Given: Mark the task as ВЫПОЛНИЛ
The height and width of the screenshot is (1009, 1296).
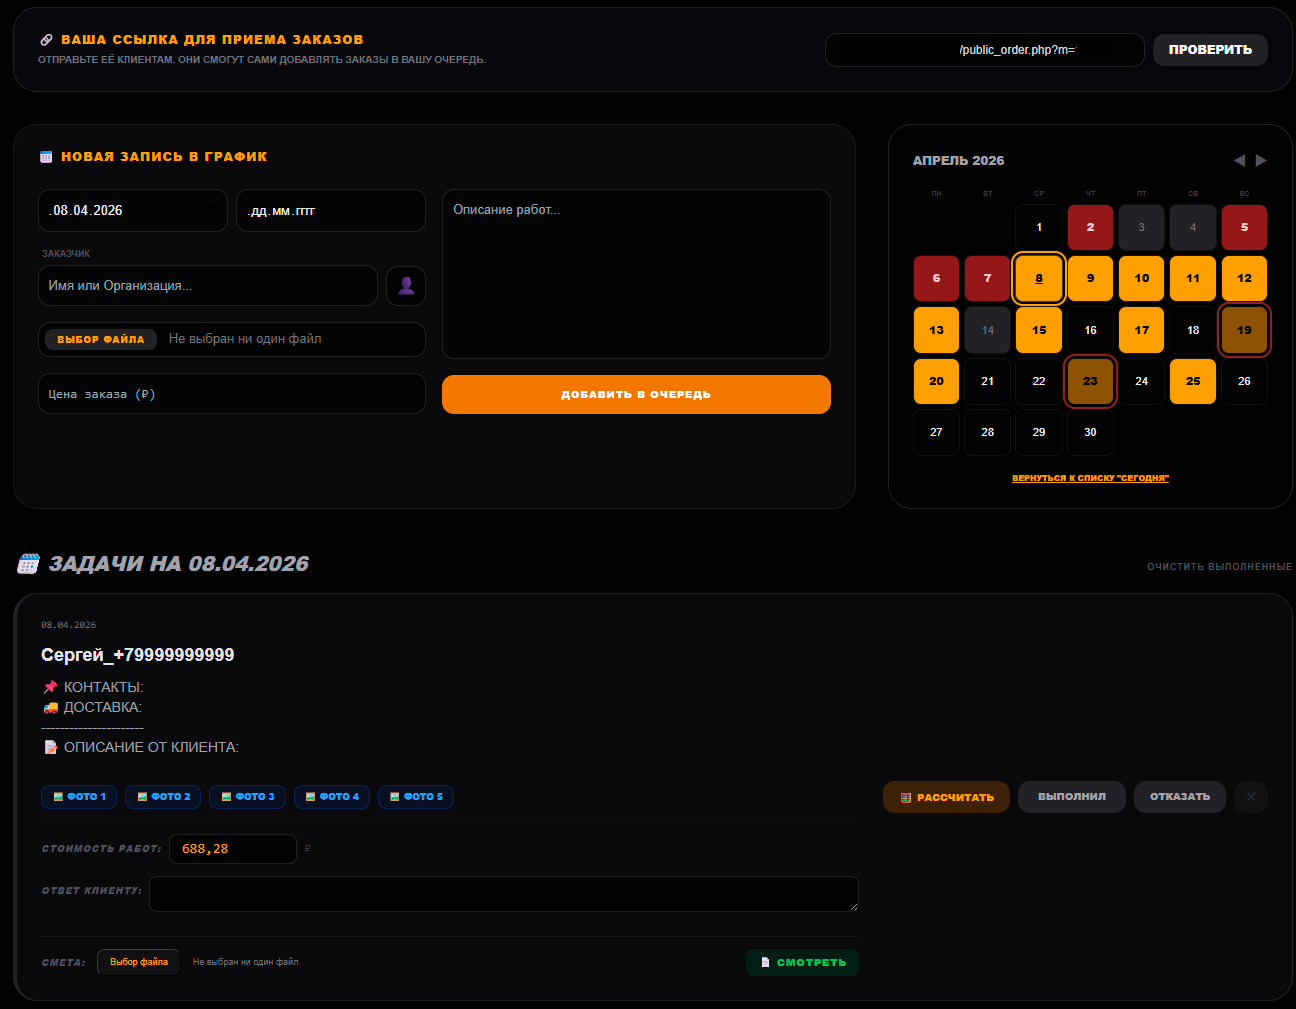Looking at the screenshot, I should click(1071, 797).
